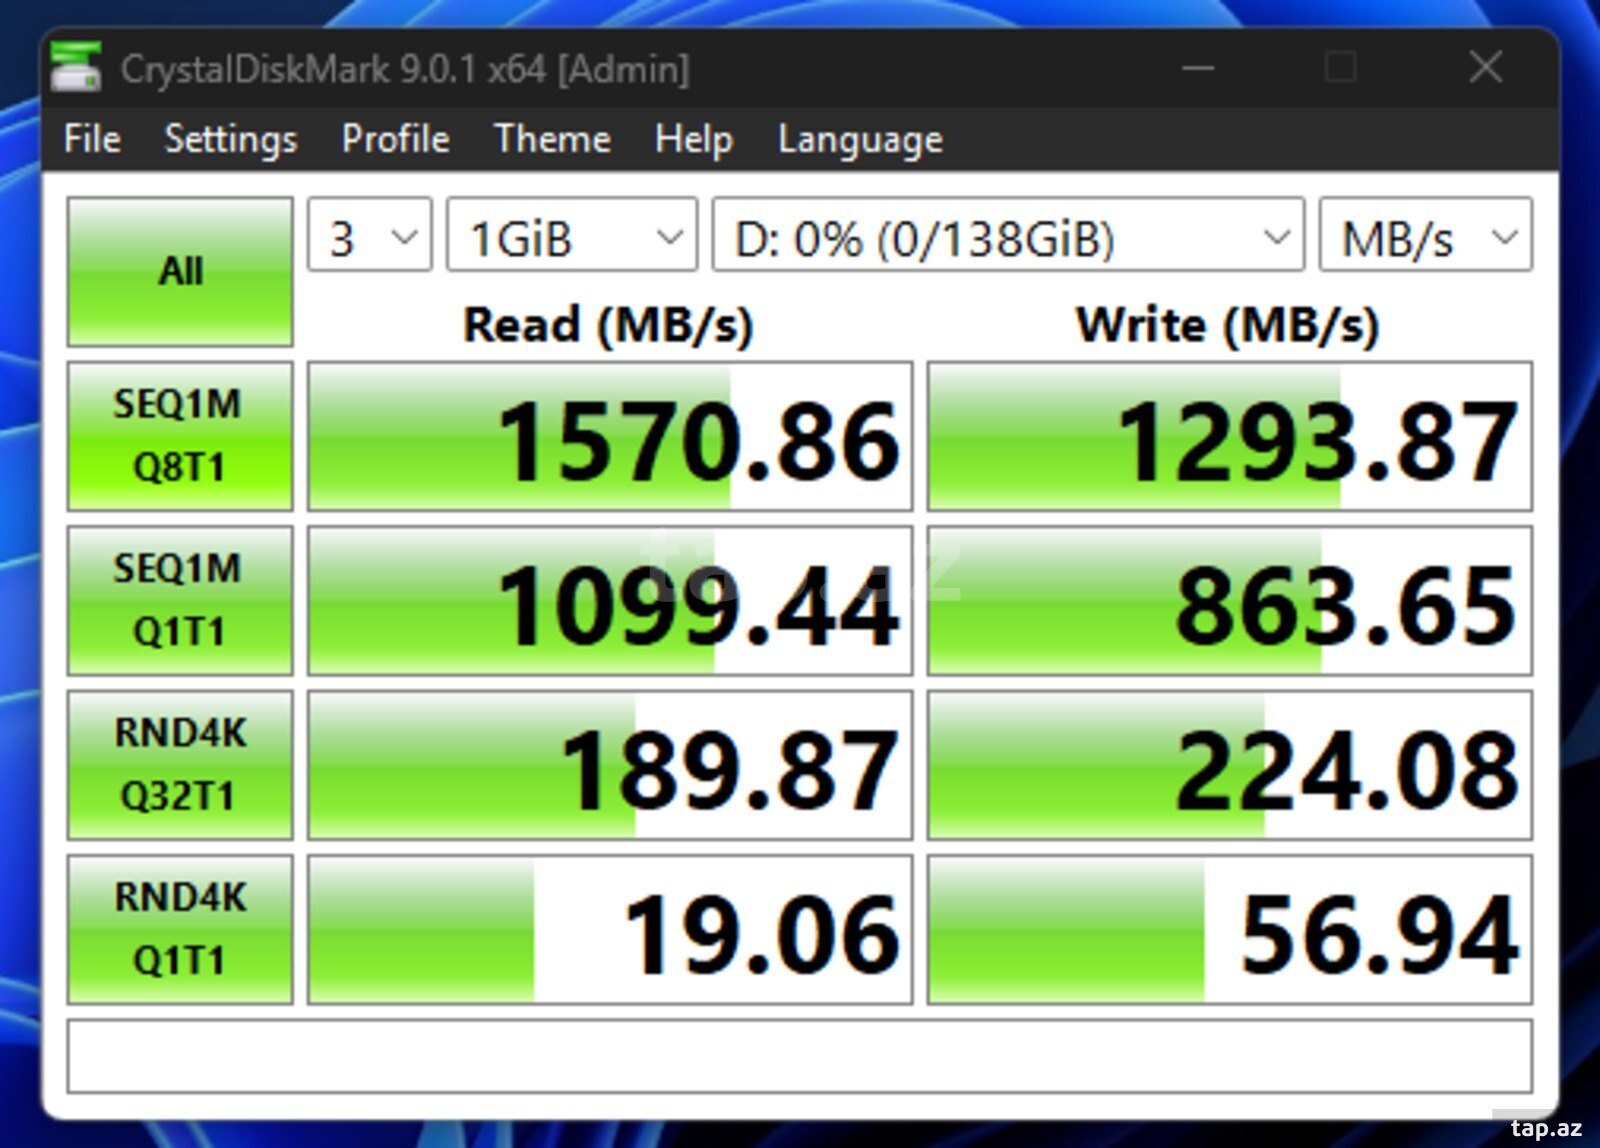Click the Read (MB/s) column header

point(608,324)
